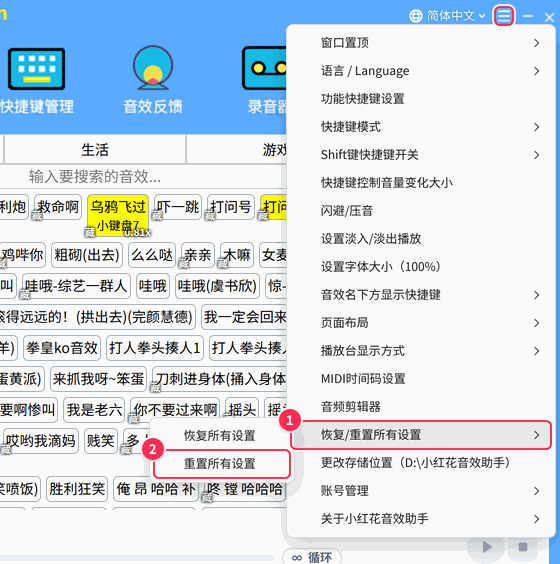Screen dimensions: 560x564
Task: Open the 闪避/压音 menu entry
Action: [x=421, y=211]
